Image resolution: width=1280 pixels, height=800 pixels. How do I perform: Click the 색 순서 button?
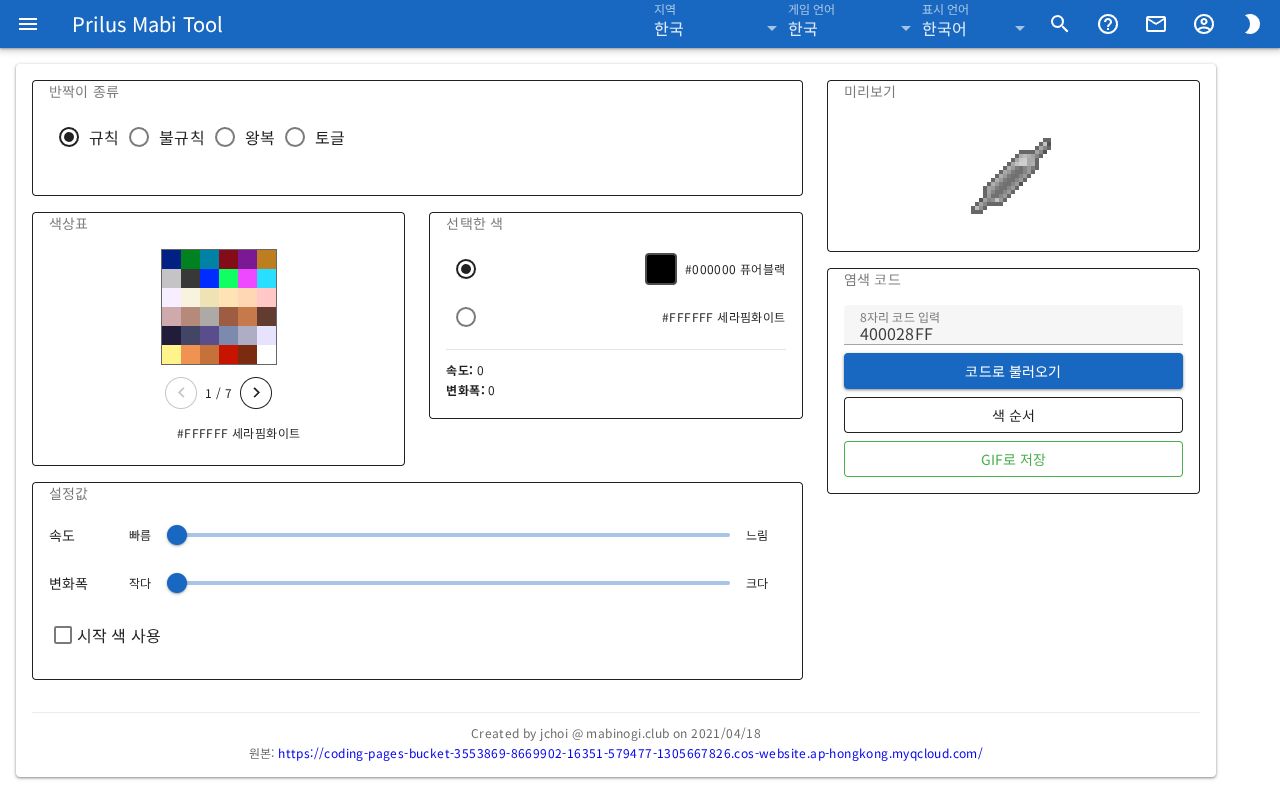click(1013, 415)
